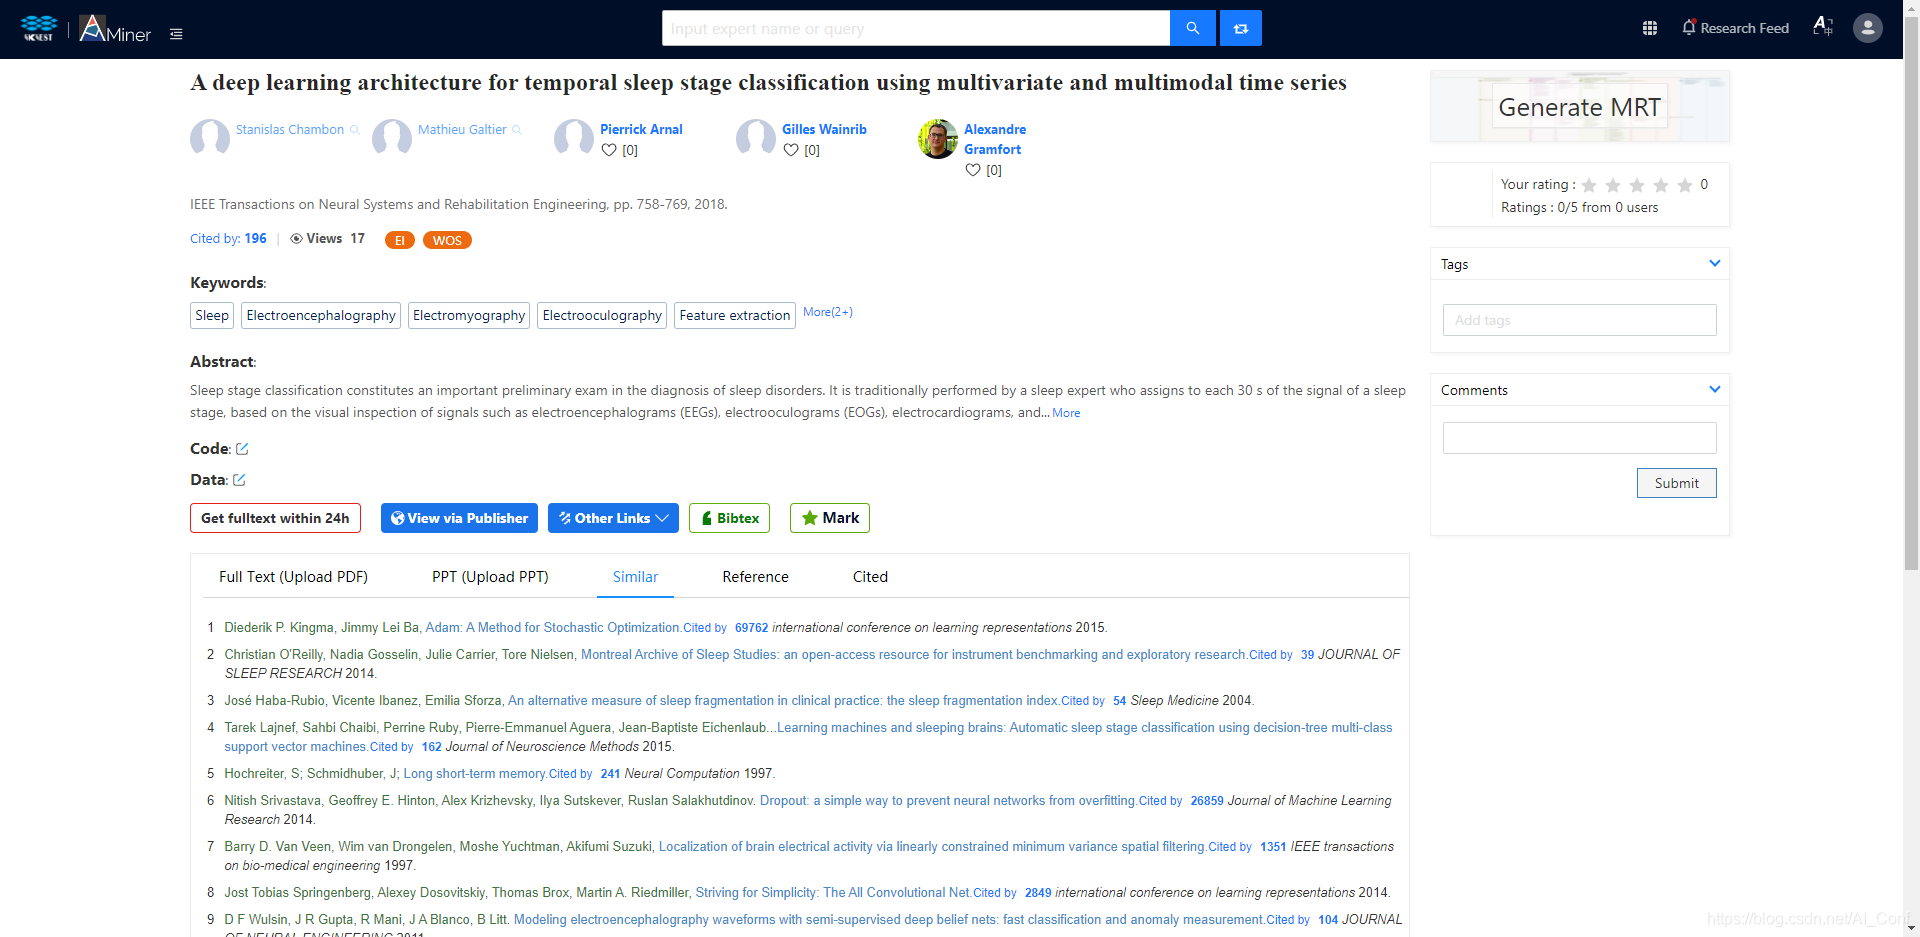Image resolution: width=1920 pixels, height=937 pixels.
Task: Rate the paper three stars
Action: [x=1637, y=185]
